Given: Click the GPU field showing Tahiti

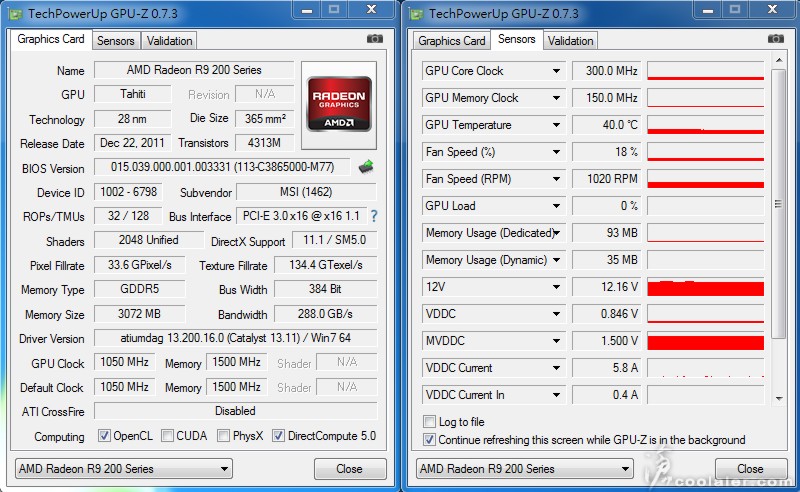Looking at the screenshot, I should (133, 94).
